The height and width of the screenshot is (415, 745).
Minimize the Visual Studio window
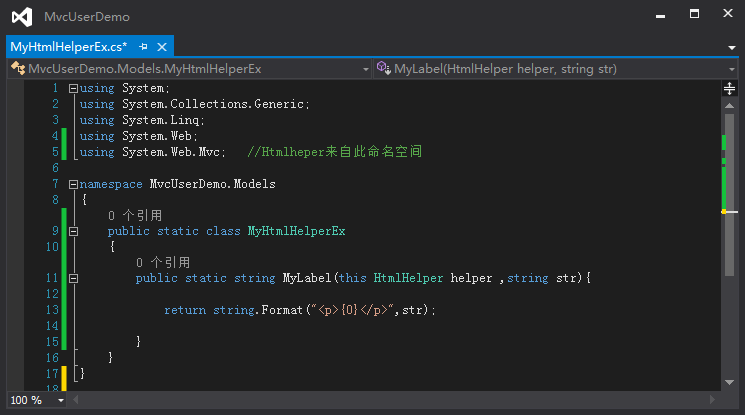click(x=660, y=15)
